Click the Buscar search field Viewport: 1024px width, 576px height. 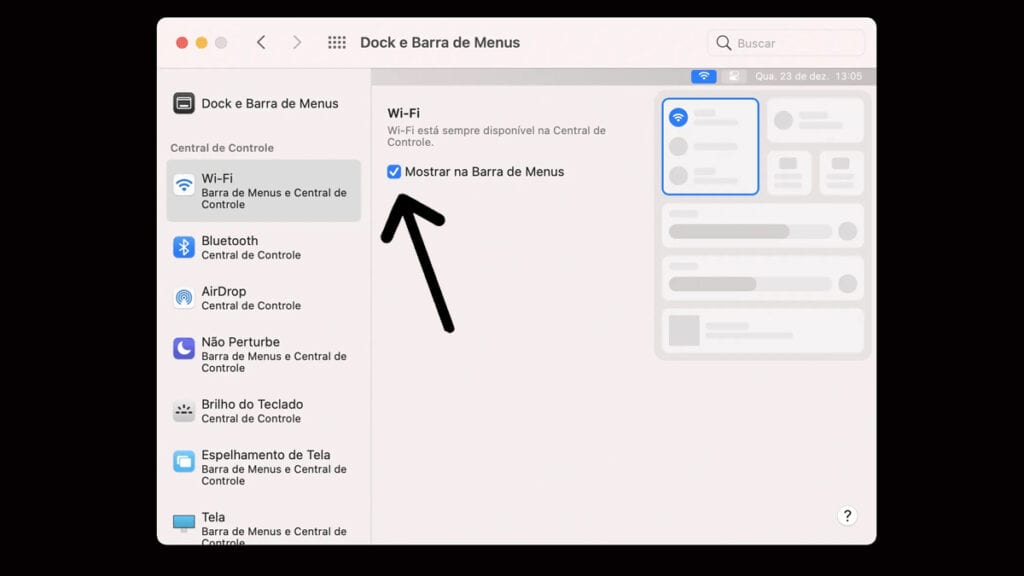coord(786,43)
